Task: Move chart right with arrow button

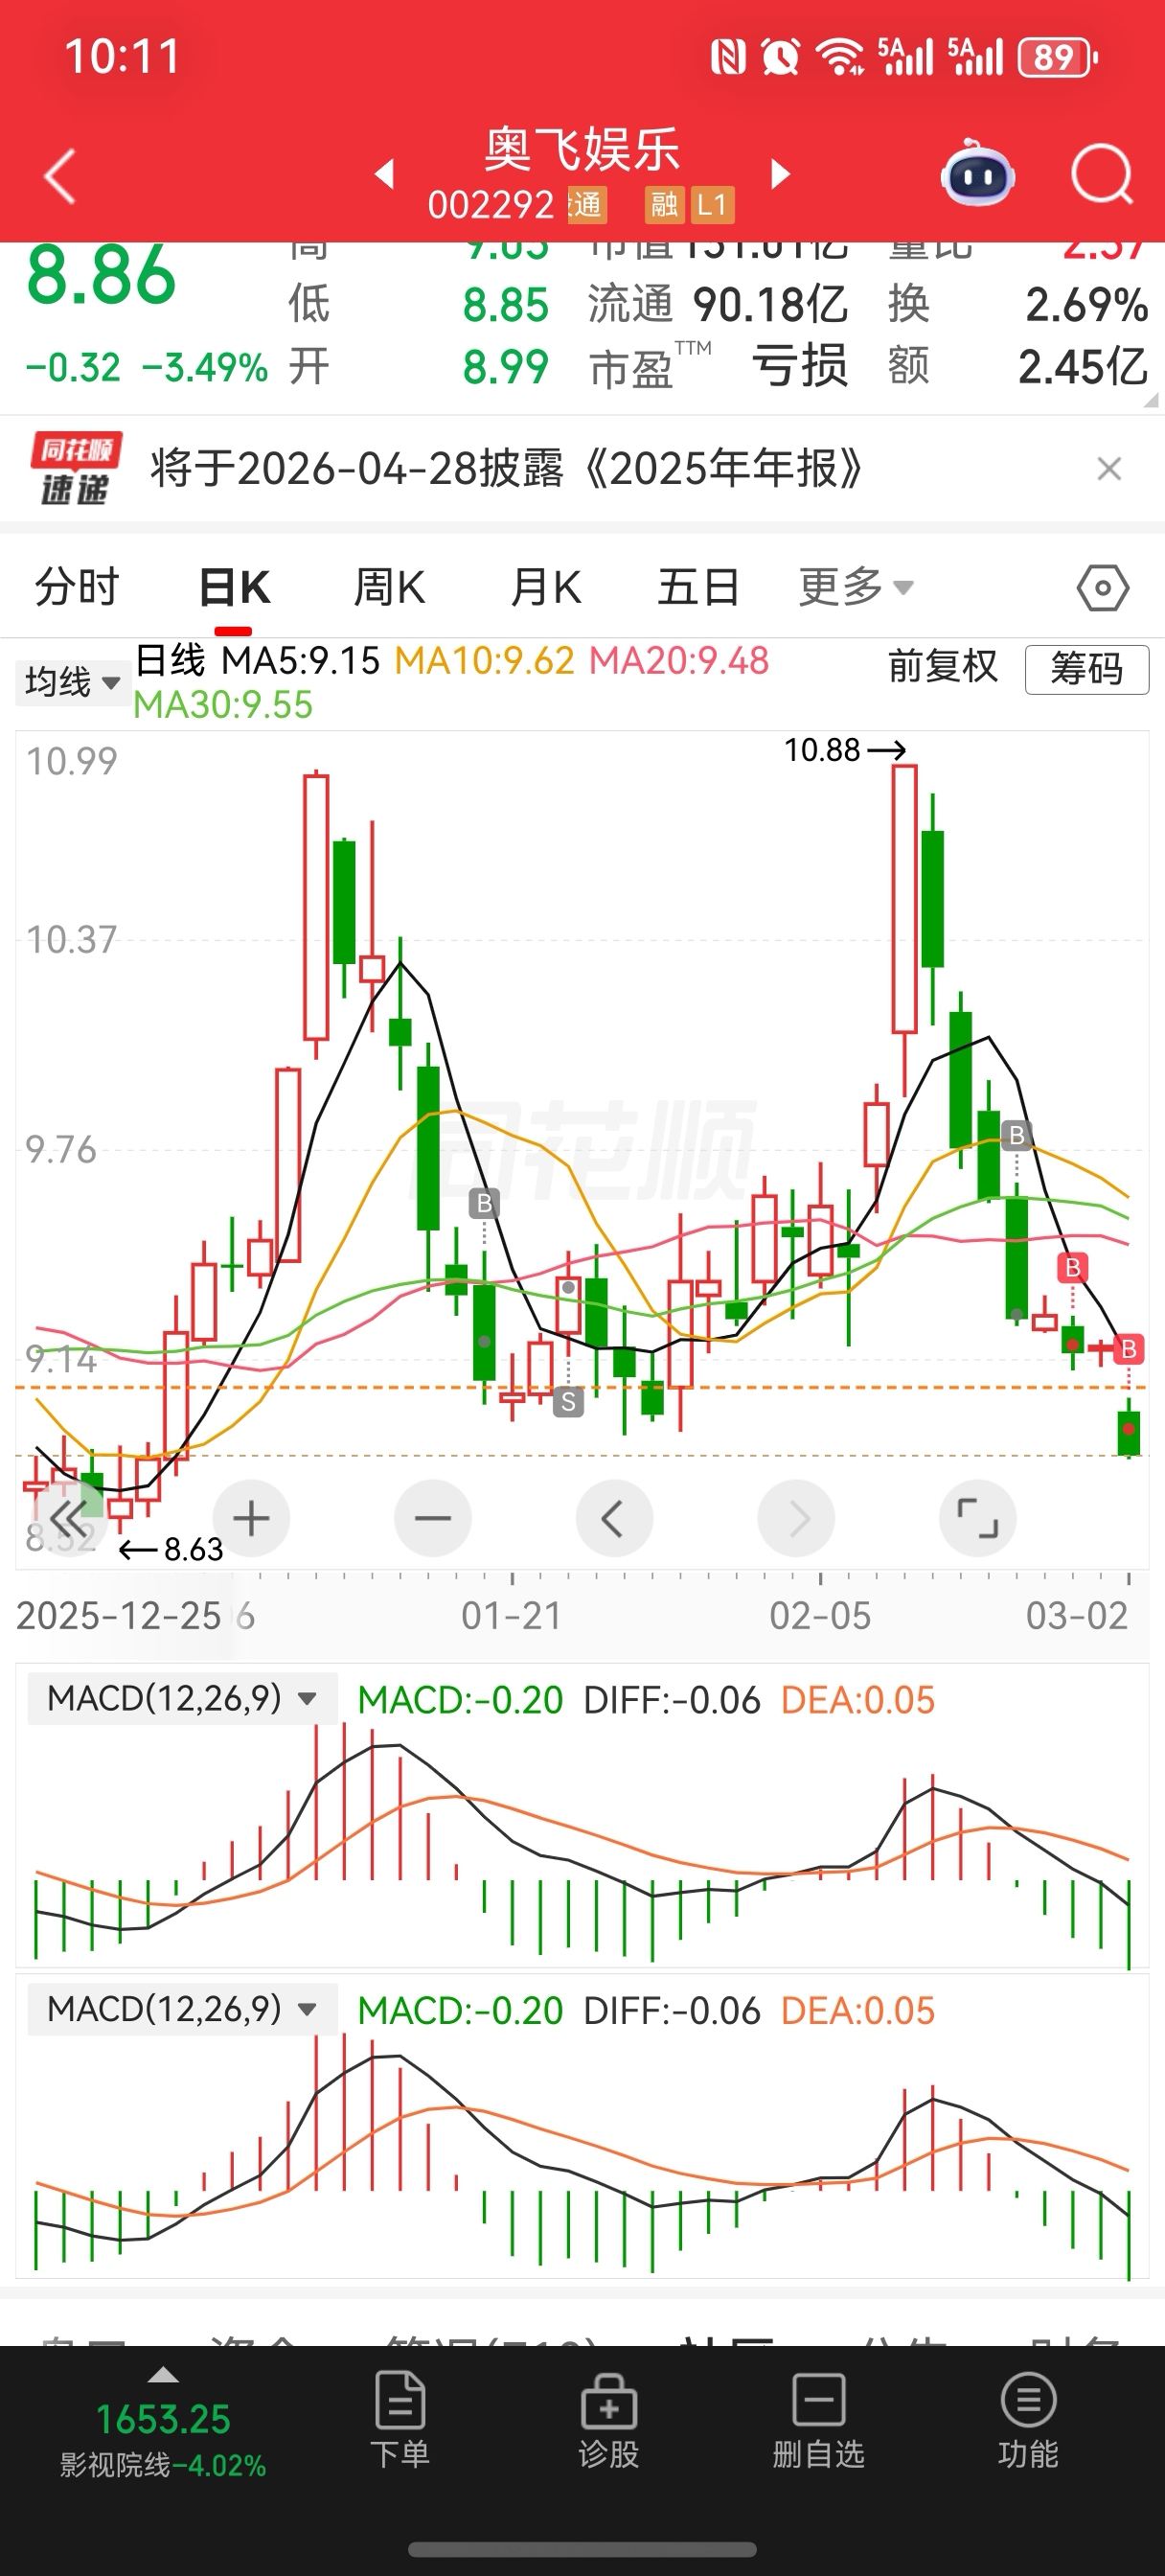Action: (796, 1518)
